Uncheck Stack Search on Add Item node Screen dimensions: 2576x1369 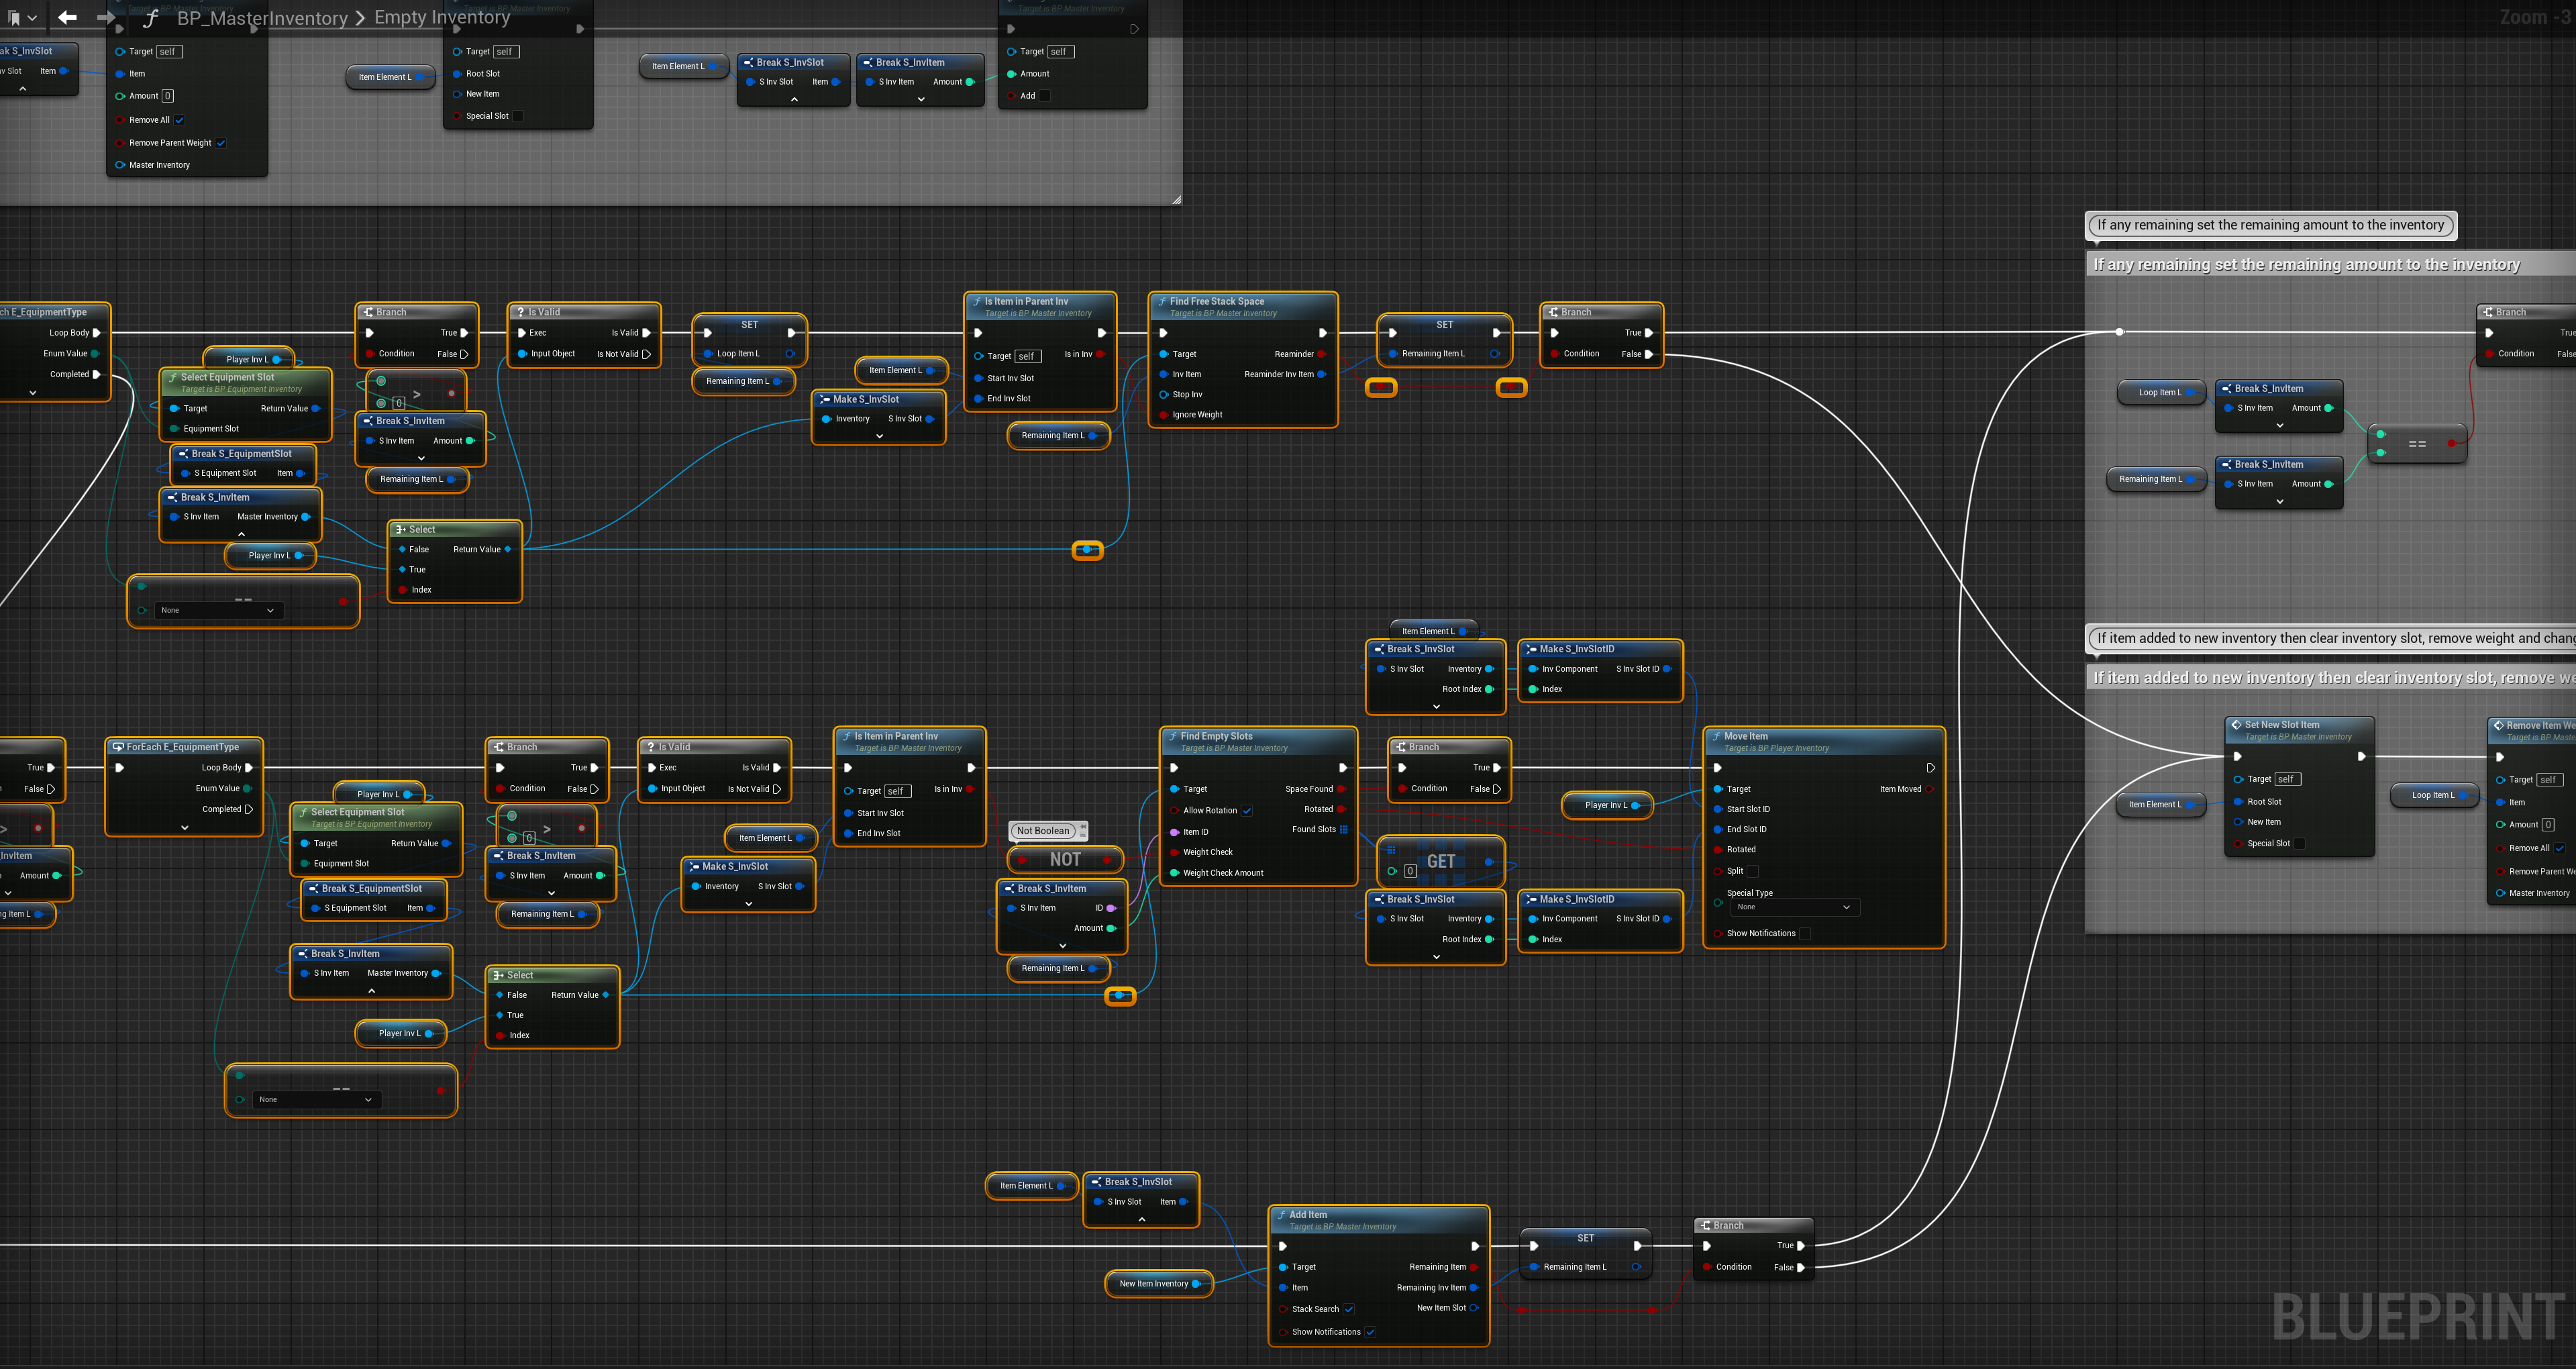tap(1349, 1309)
